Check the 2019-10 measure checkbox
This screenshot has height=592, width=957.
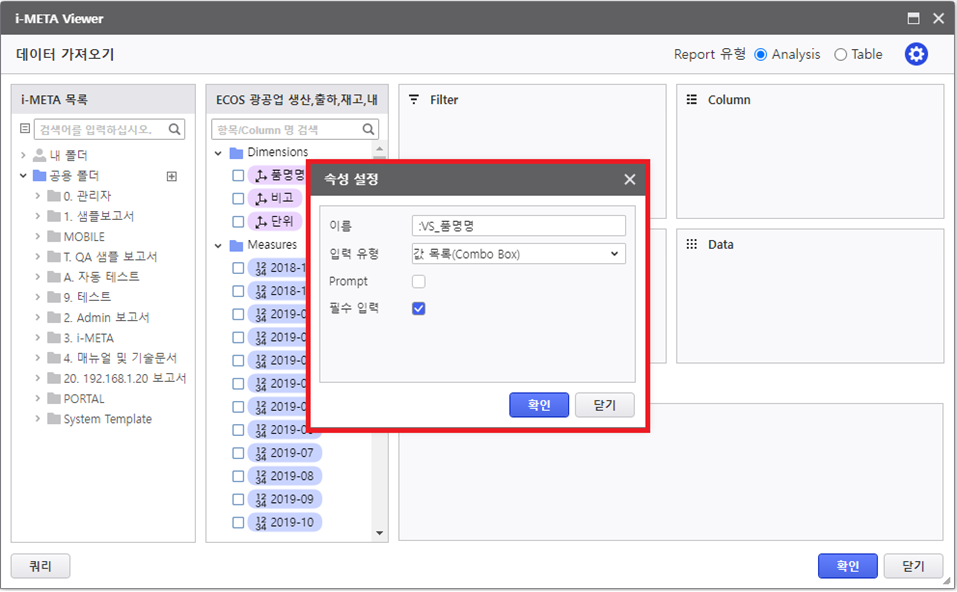(238, 522)
